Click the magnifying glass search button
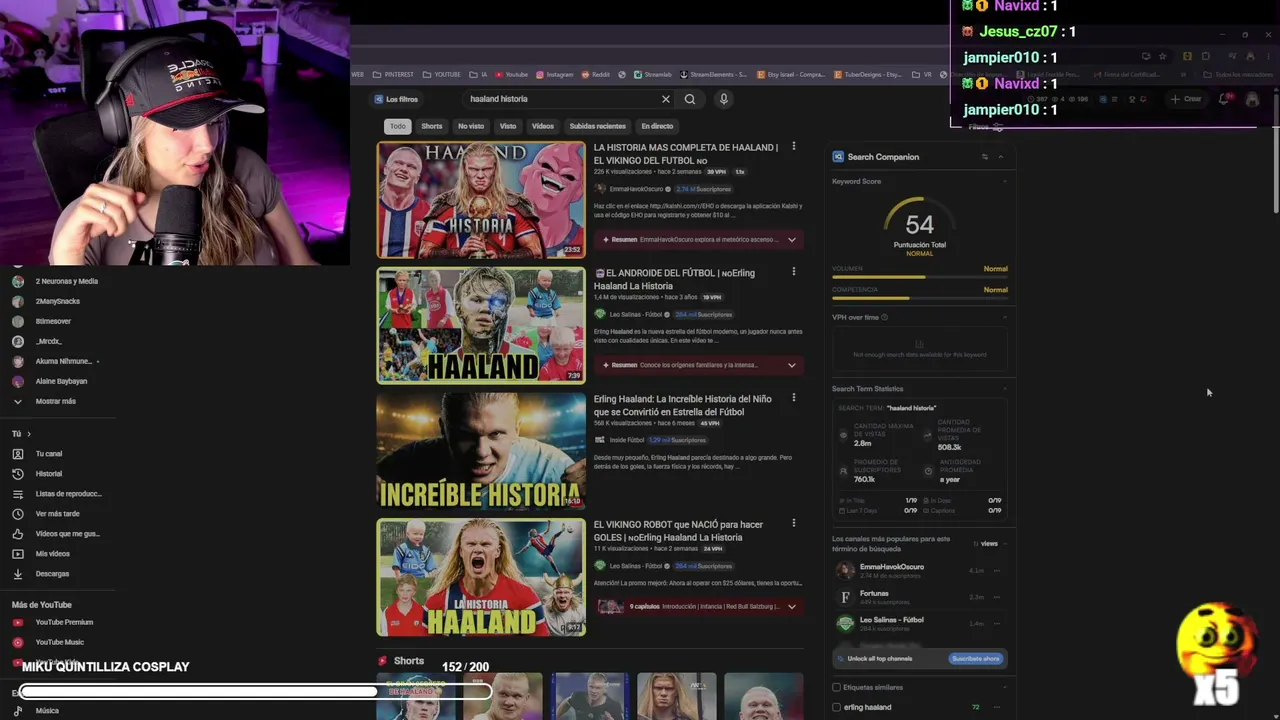 [x=690, y=99]
